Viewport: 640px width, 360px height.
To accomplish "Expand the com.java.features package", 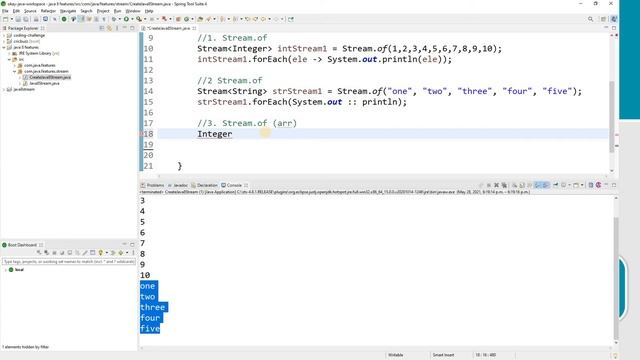I will [15, 65].
